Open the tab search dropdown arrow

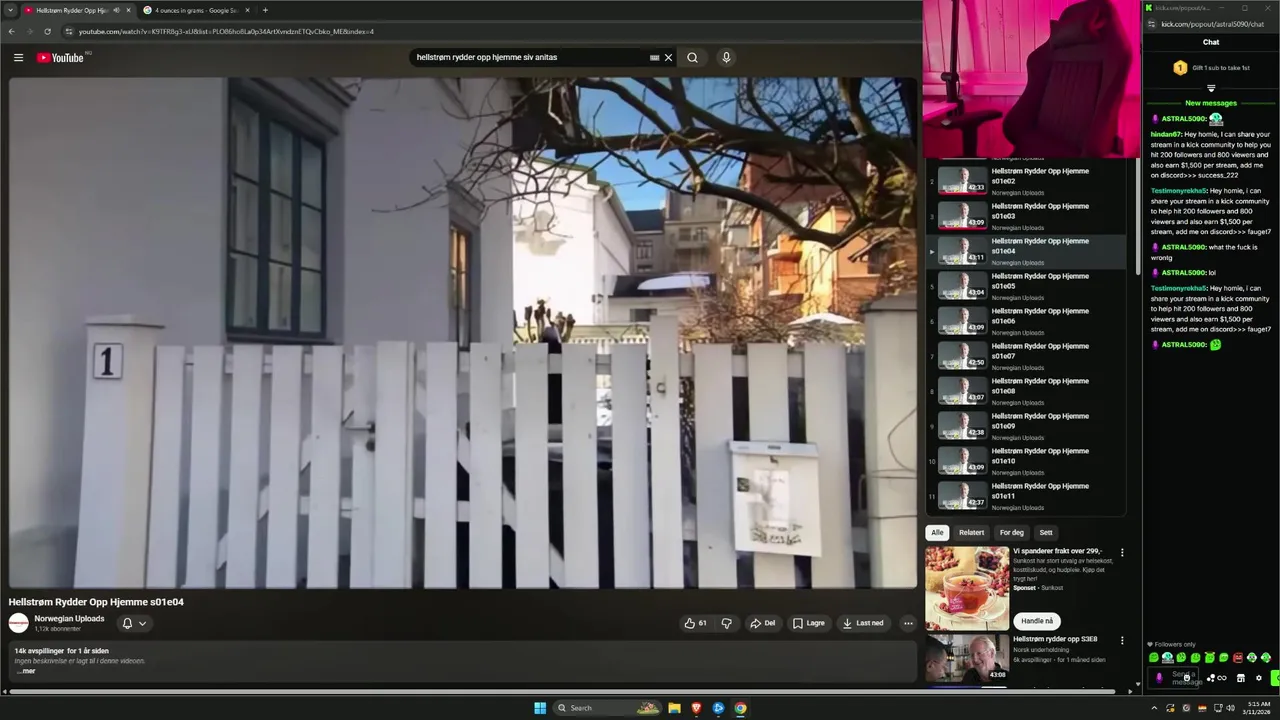[11, 10]
